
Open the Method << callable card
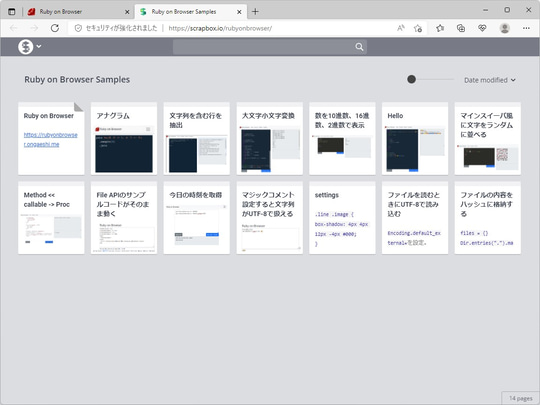(x=51, y=218)
